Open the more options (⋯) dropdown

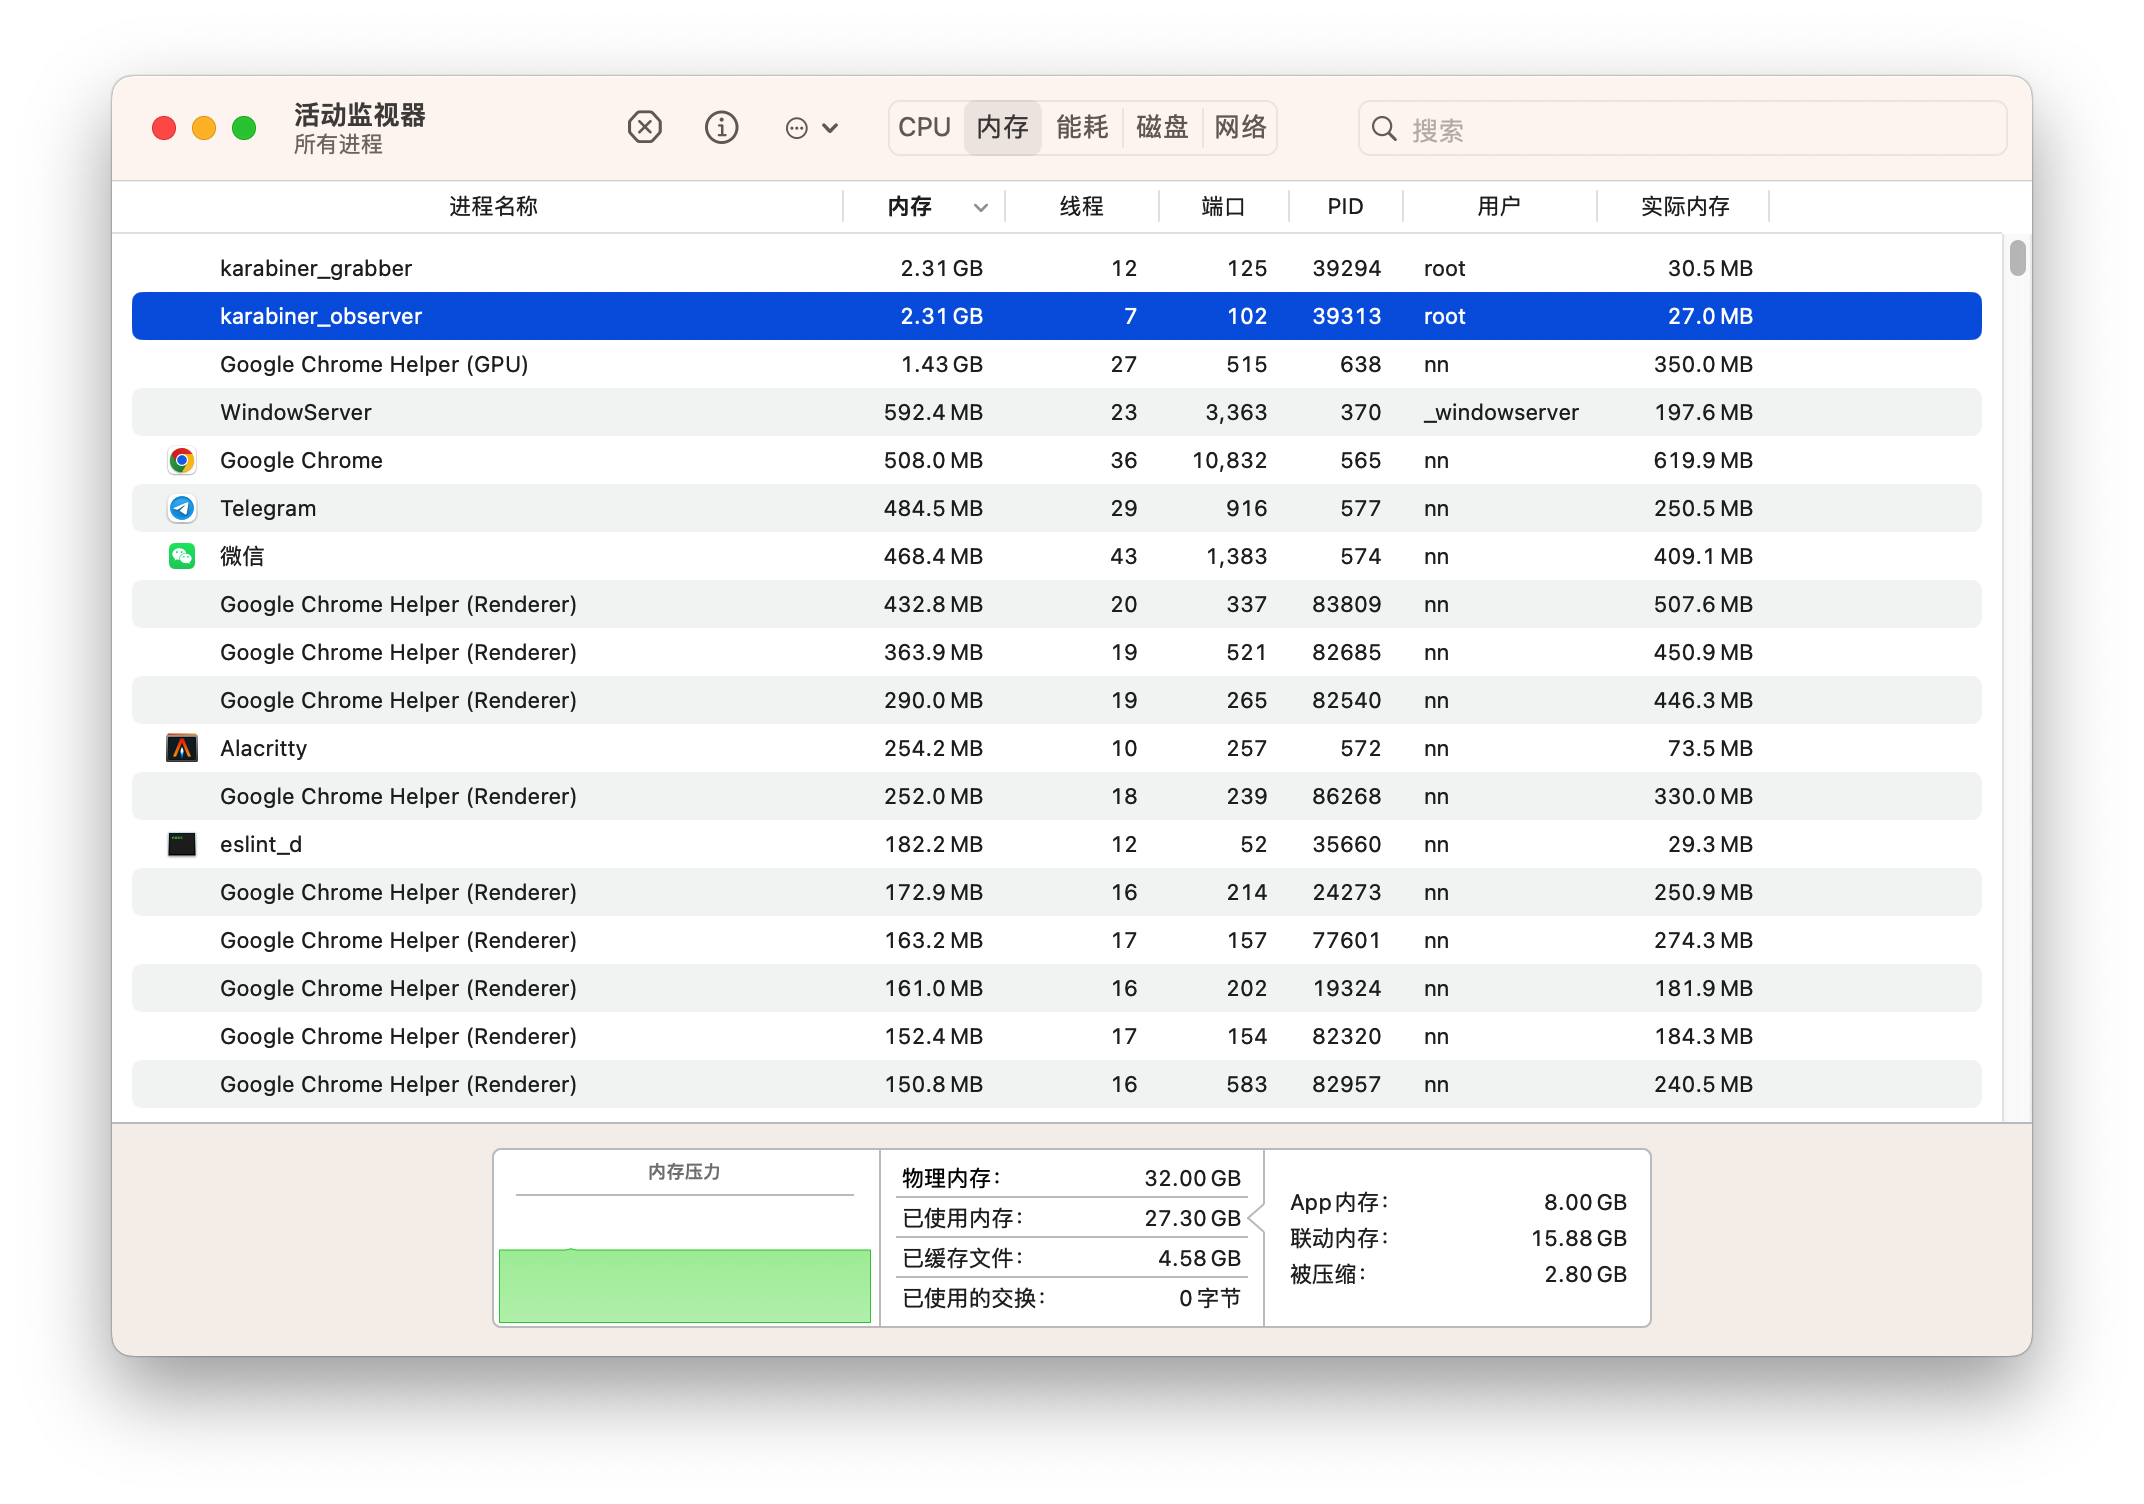pyautogui.click(x=811, y=127)
